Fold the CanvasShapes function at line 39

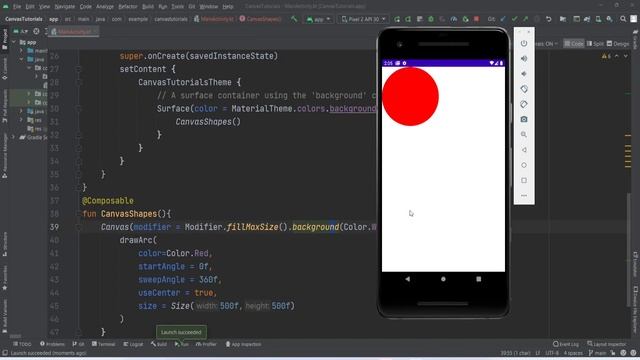pyautogui.click(x=79, y=227)
